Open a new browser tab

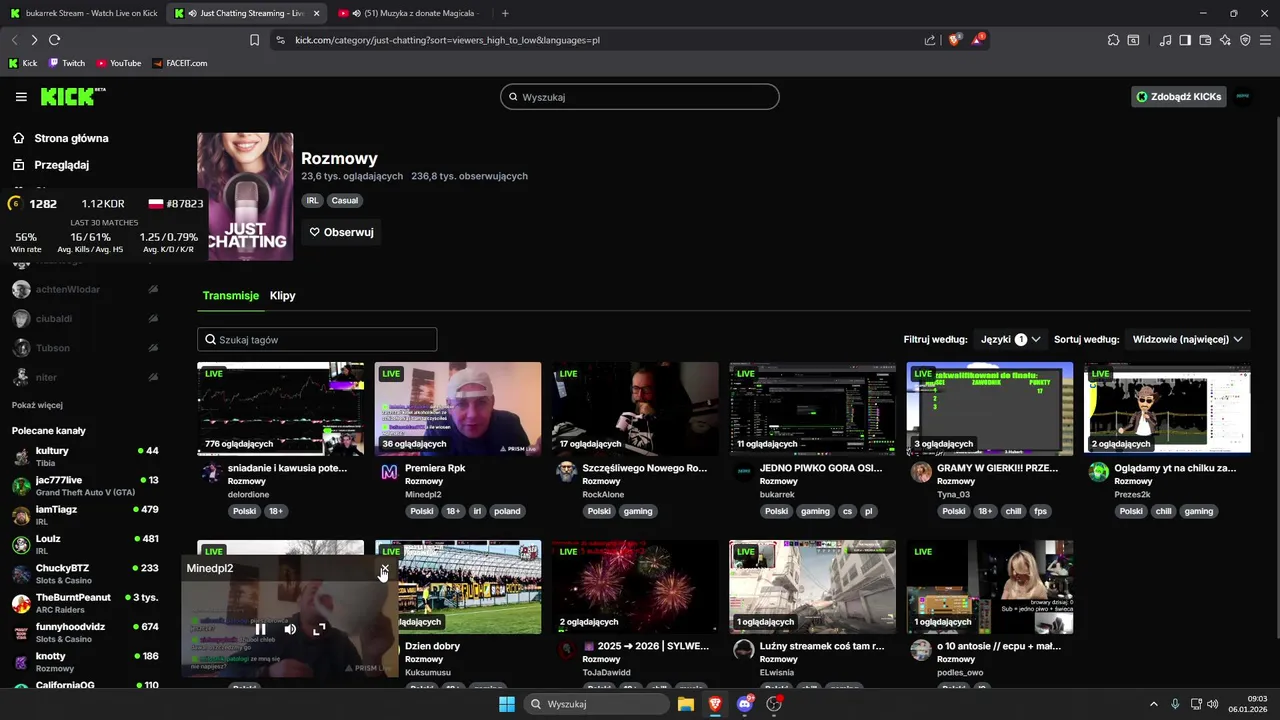[505, 13]
